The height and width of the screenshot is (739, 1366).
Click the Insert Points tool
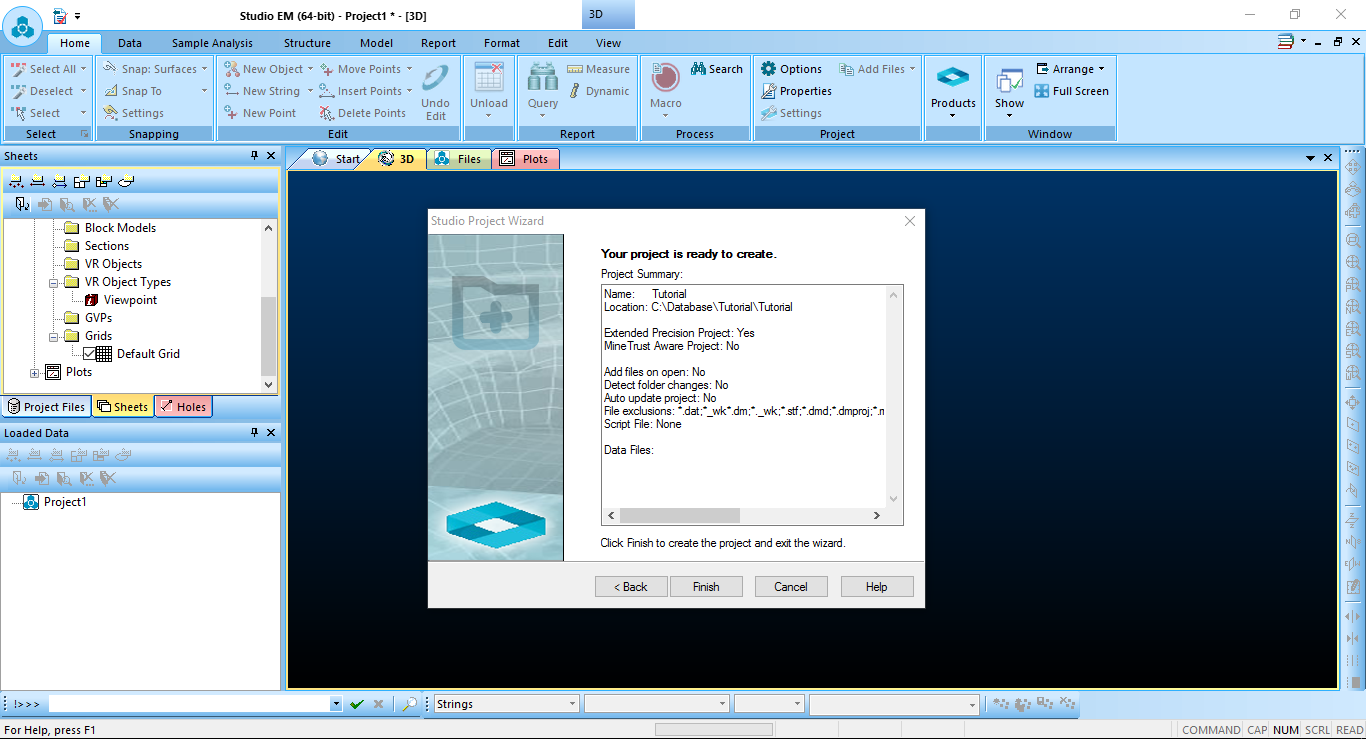pyautogui.click(x=360, y=91)
